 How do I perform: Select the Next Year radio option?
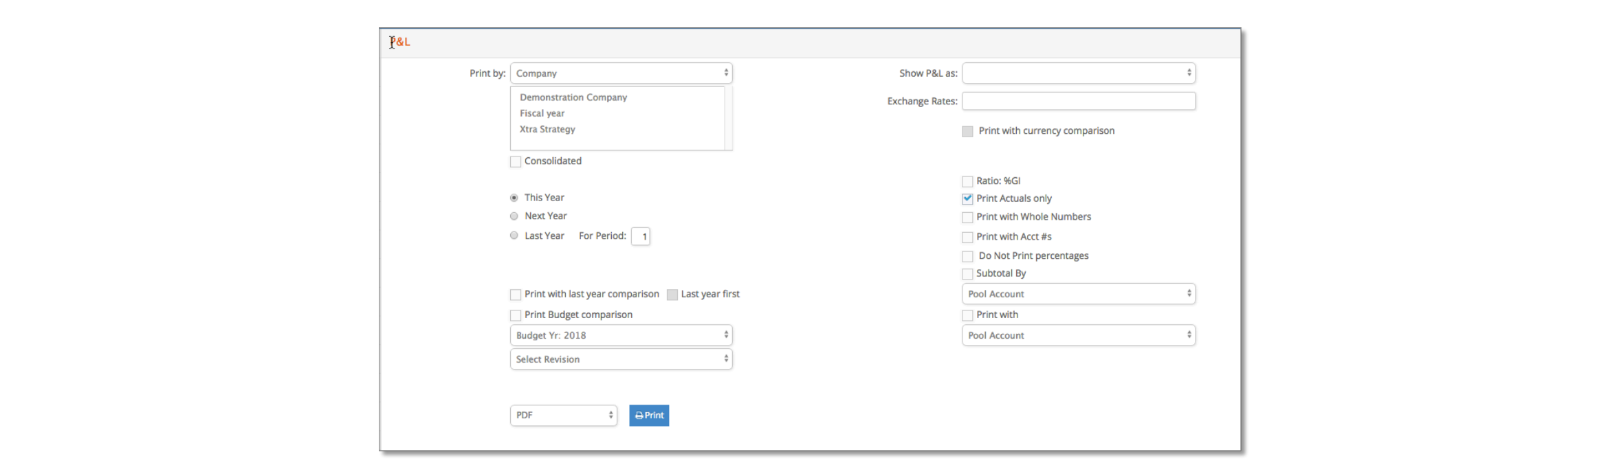tap(514, 216)
